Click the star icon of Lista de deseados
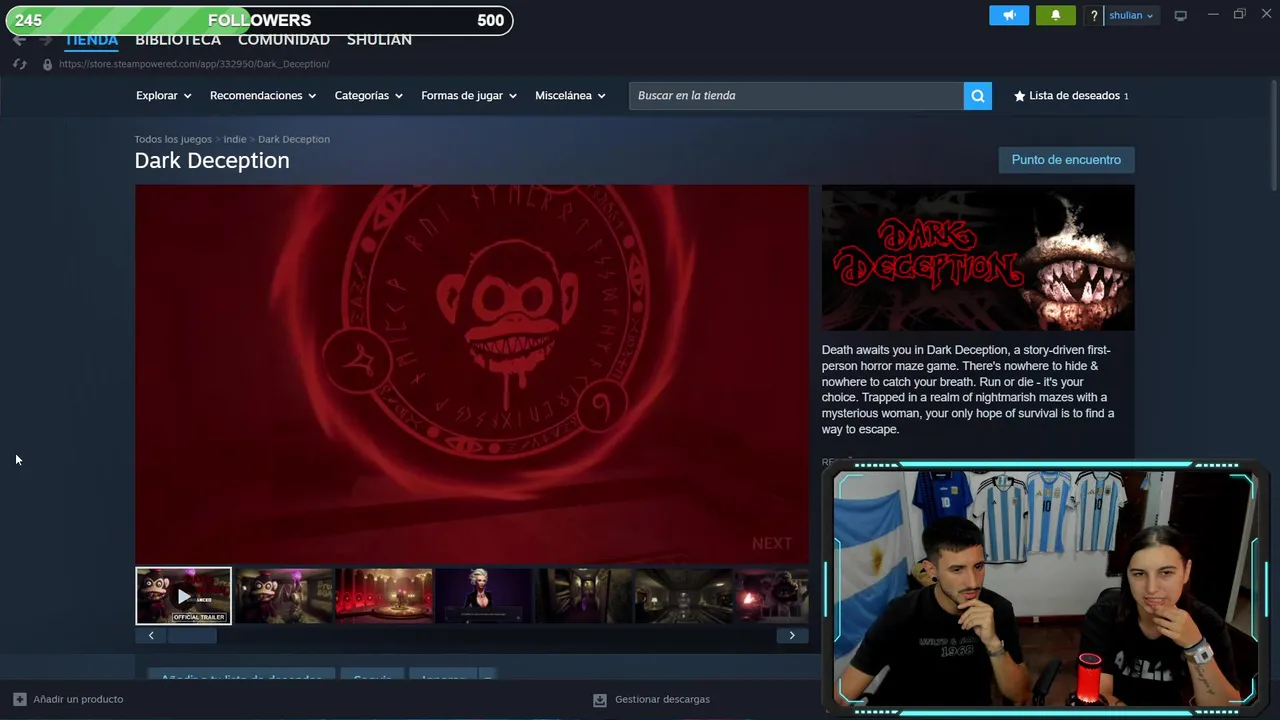This screenshot has height=720, width=1280. tap(1020, 96)
